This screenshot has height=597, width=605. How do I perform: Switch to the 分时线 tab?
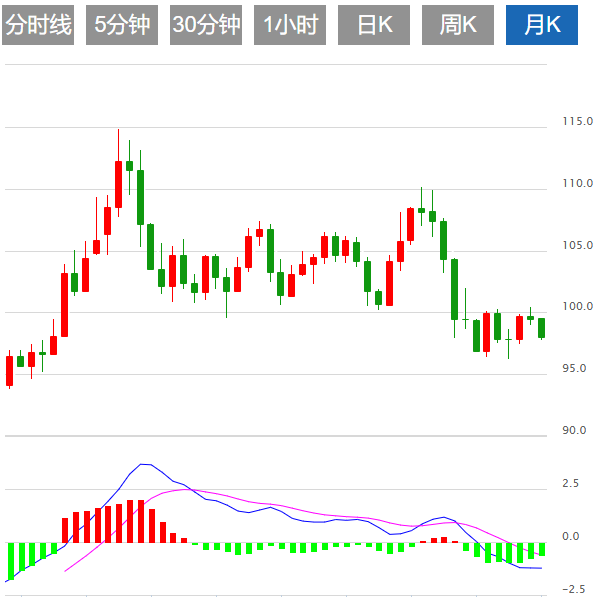coord(39,25)
